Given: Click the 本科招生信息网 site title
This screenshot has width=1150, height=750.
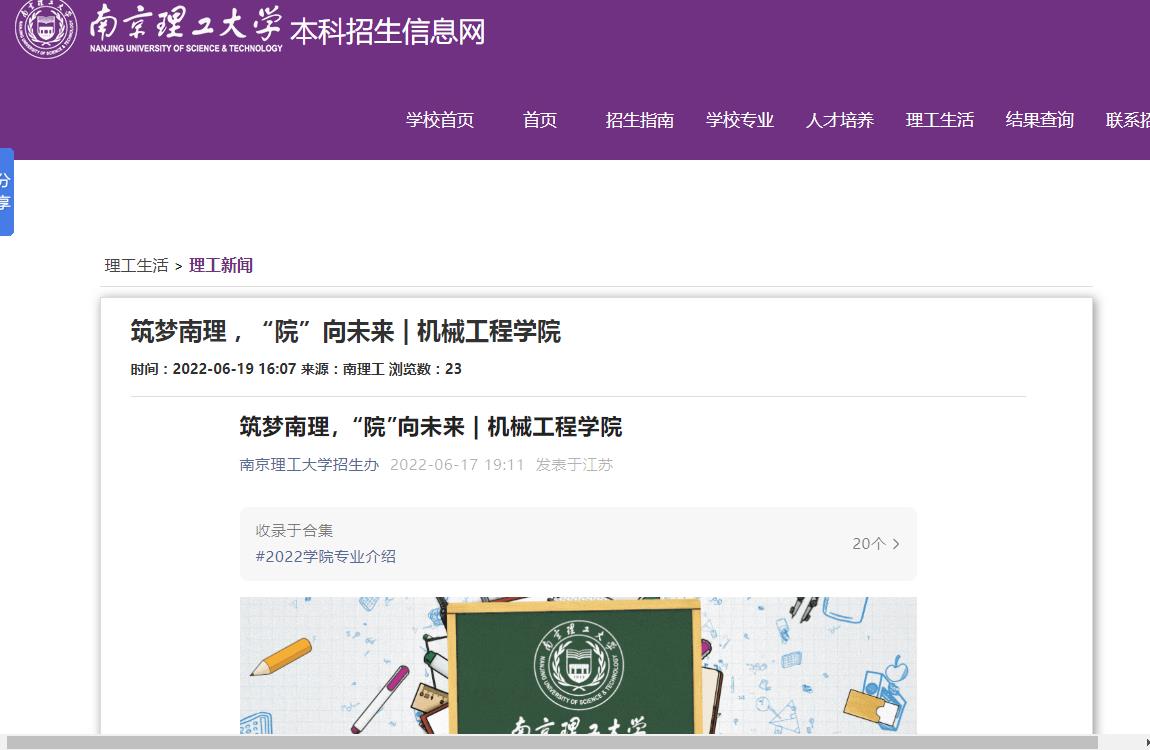Looking at the screenshot, I should pos(387,32).
